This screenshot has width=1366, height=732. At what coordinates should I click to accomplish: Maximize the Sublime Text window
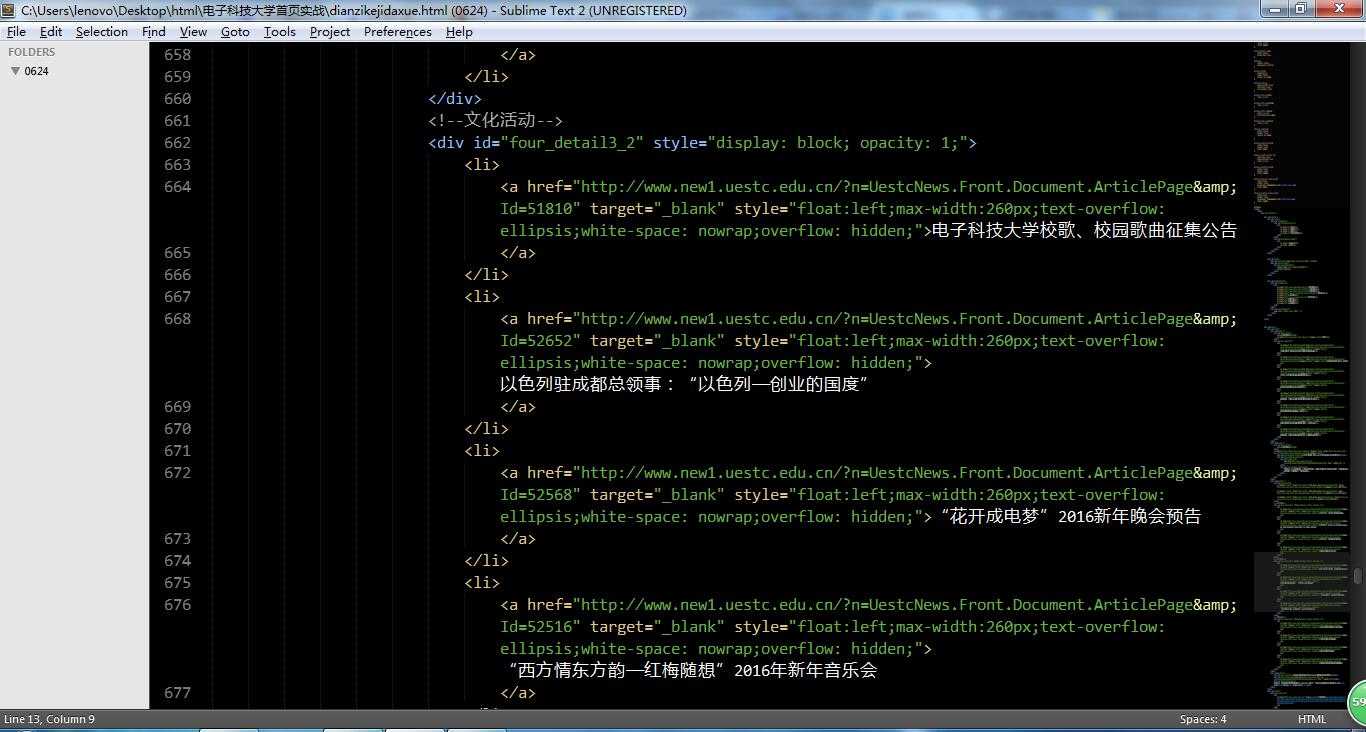(x=1300, y=9)
